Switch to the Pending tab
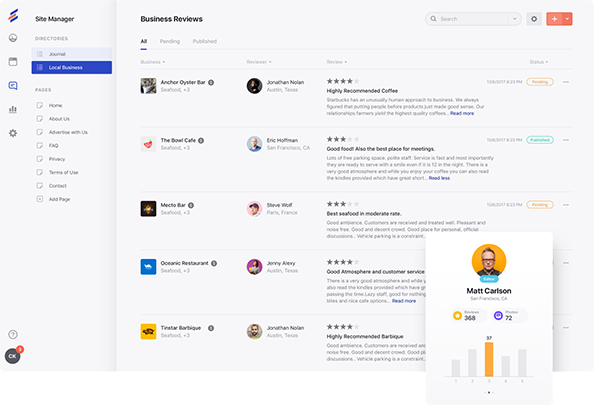The image size is (594, 405). pyautogui.click(x=170, y=41)
